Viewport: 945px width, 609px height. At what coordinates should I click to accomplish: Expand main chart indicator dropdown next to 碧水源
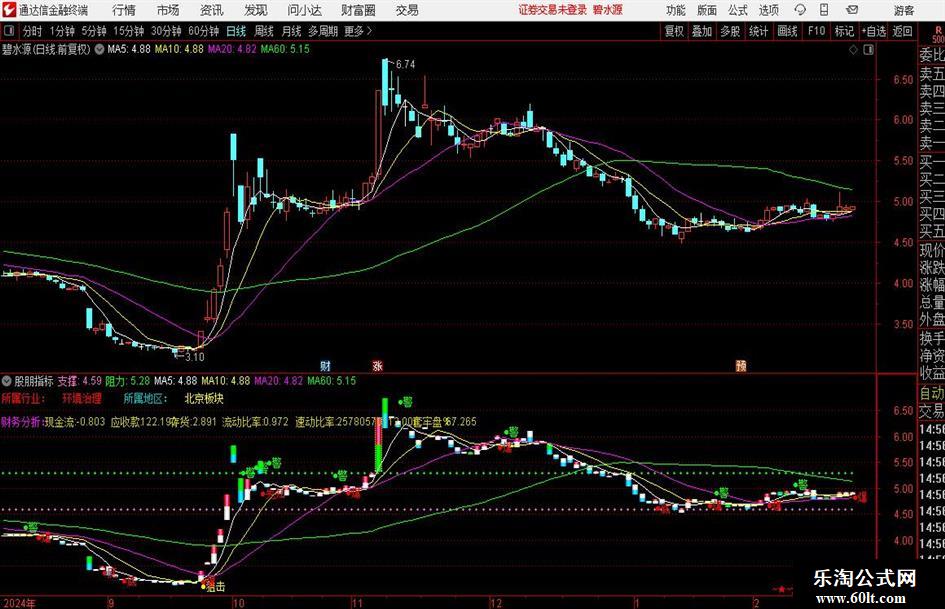click(x=99, y=49)
